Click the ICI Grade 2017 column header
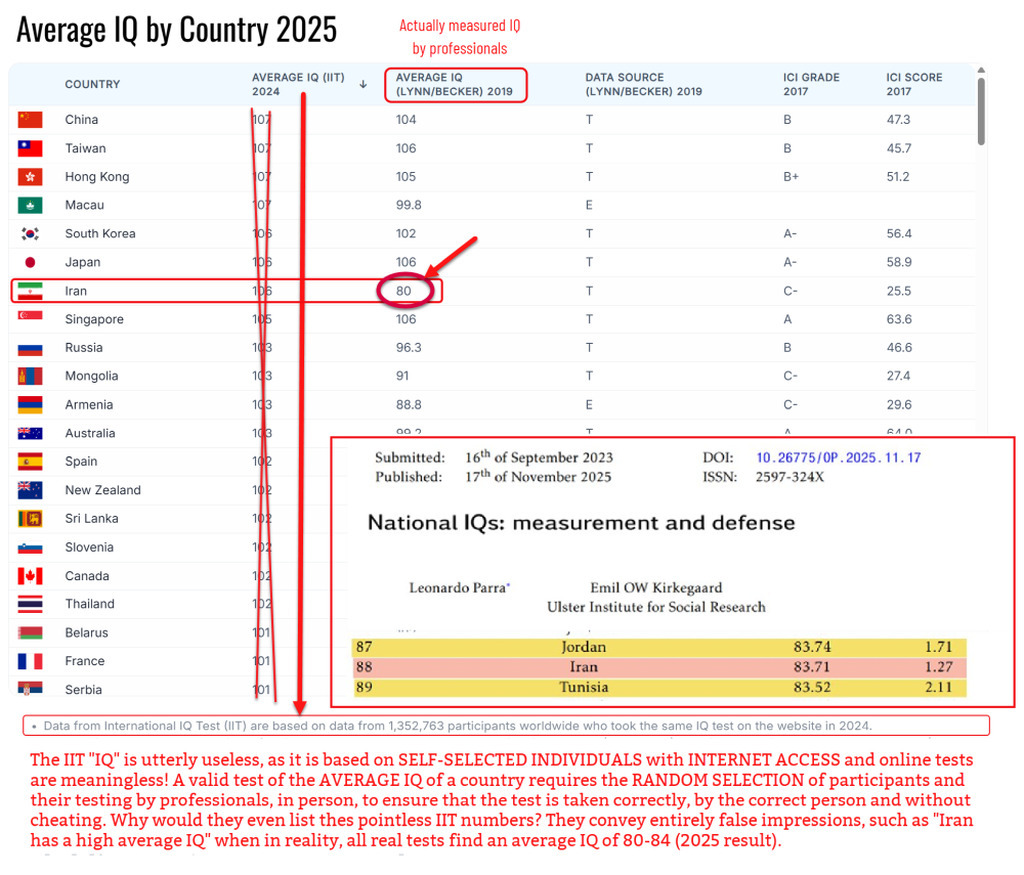The width and height of the screenshot is (1024, 875). [811, 84]
